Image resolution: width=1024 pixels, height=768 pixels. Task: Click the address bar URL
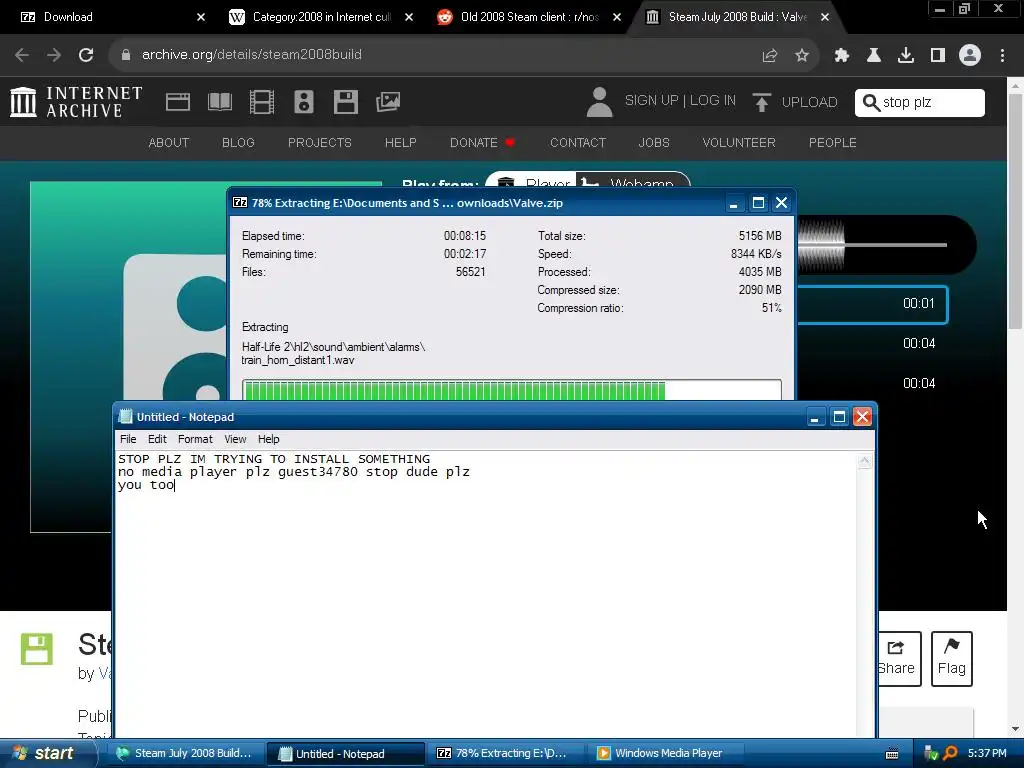pos(251,54)
